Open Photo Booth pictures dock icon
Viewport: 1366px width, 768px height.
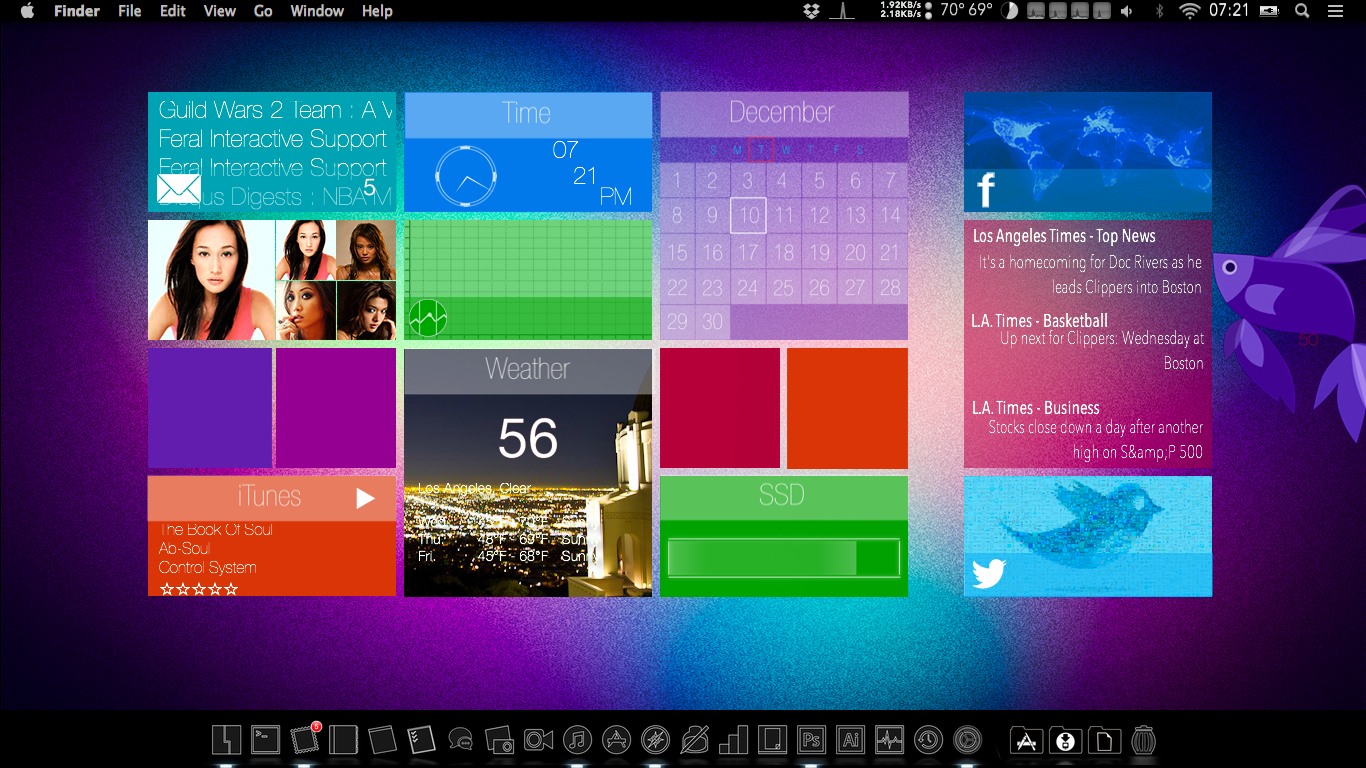tap(499, 740)
